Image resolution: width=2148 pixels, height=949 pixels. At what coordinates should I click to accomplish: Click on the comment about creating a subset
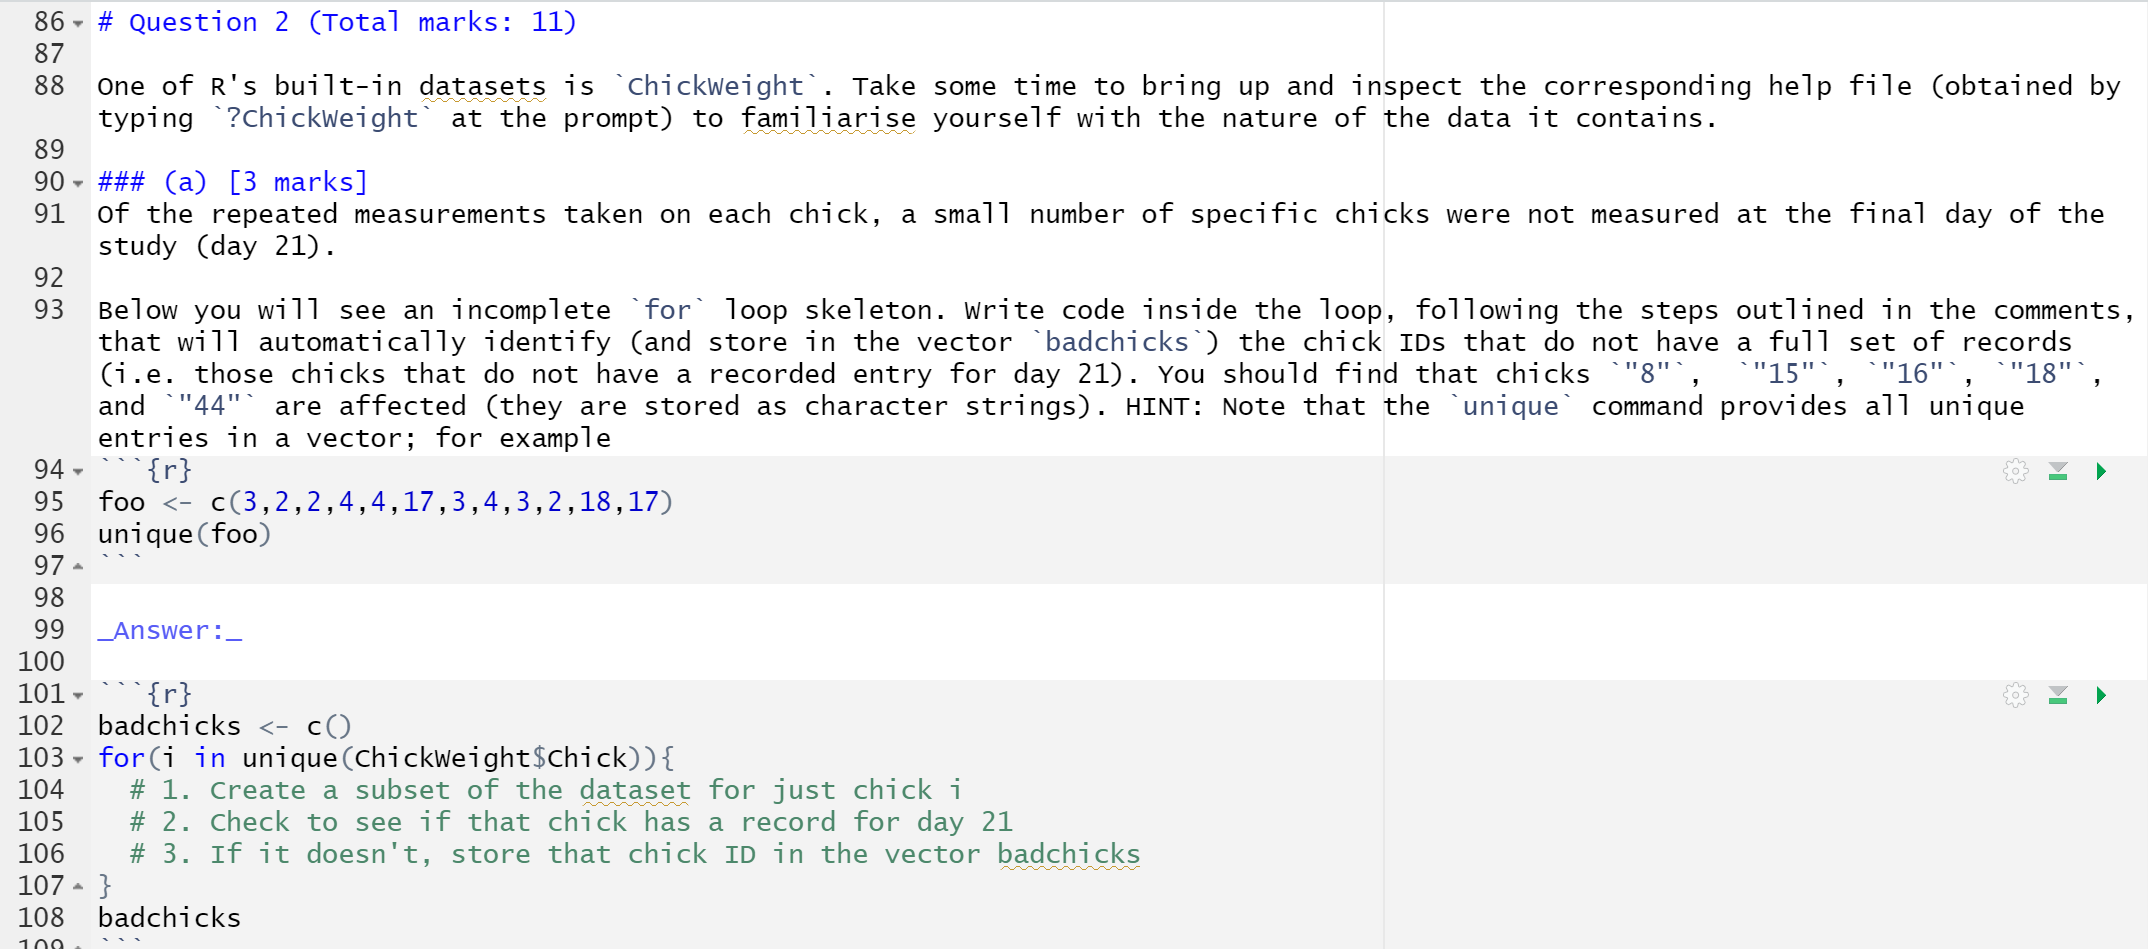[x=545, y=789]
